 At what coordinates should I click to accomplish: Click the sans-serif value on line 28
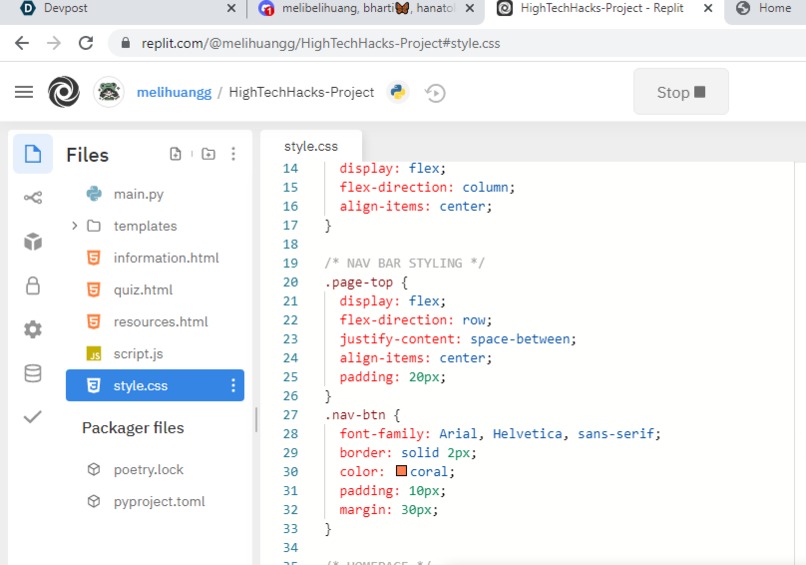616,434
